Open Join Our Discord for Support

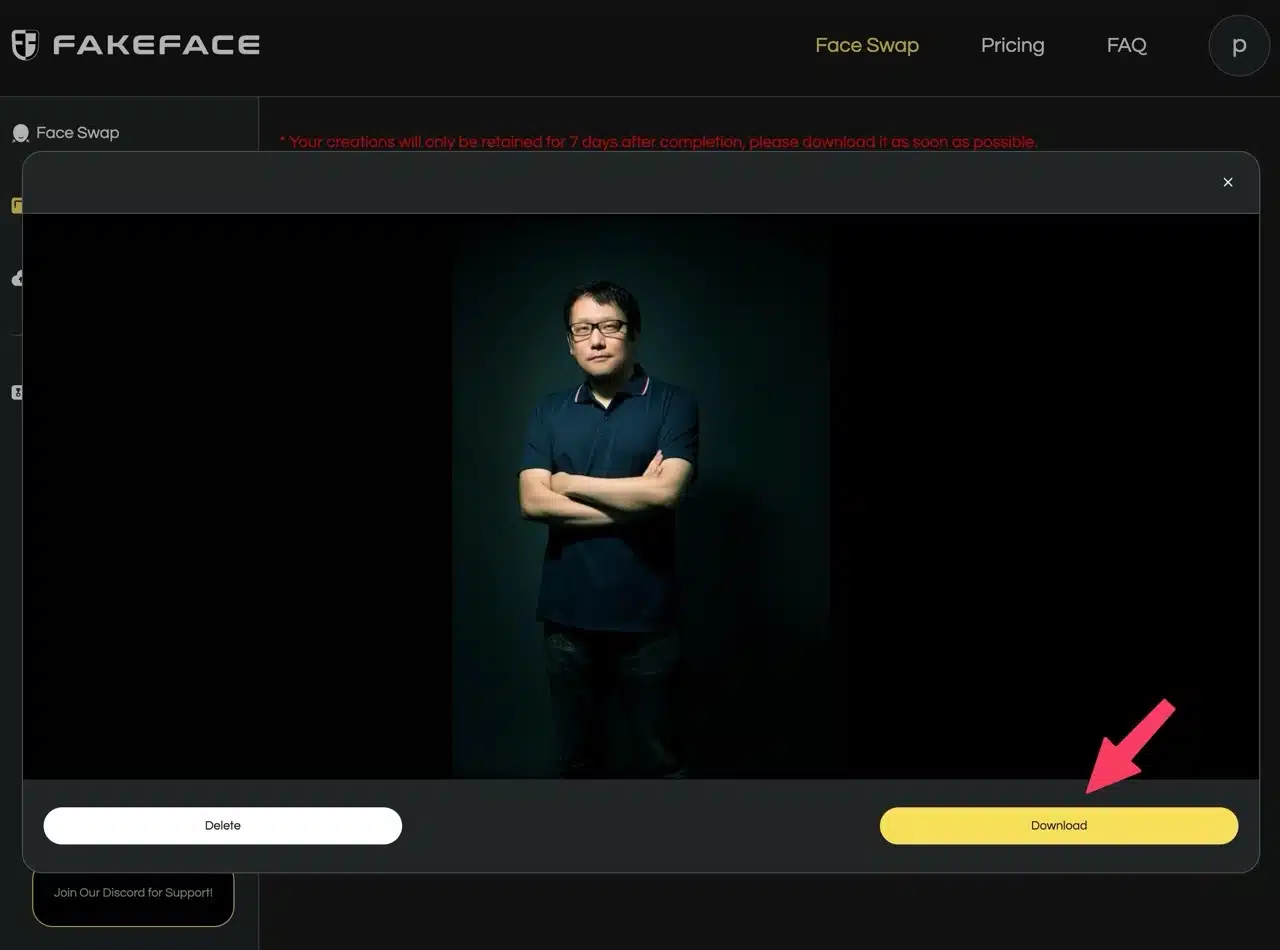click(133, 892)
